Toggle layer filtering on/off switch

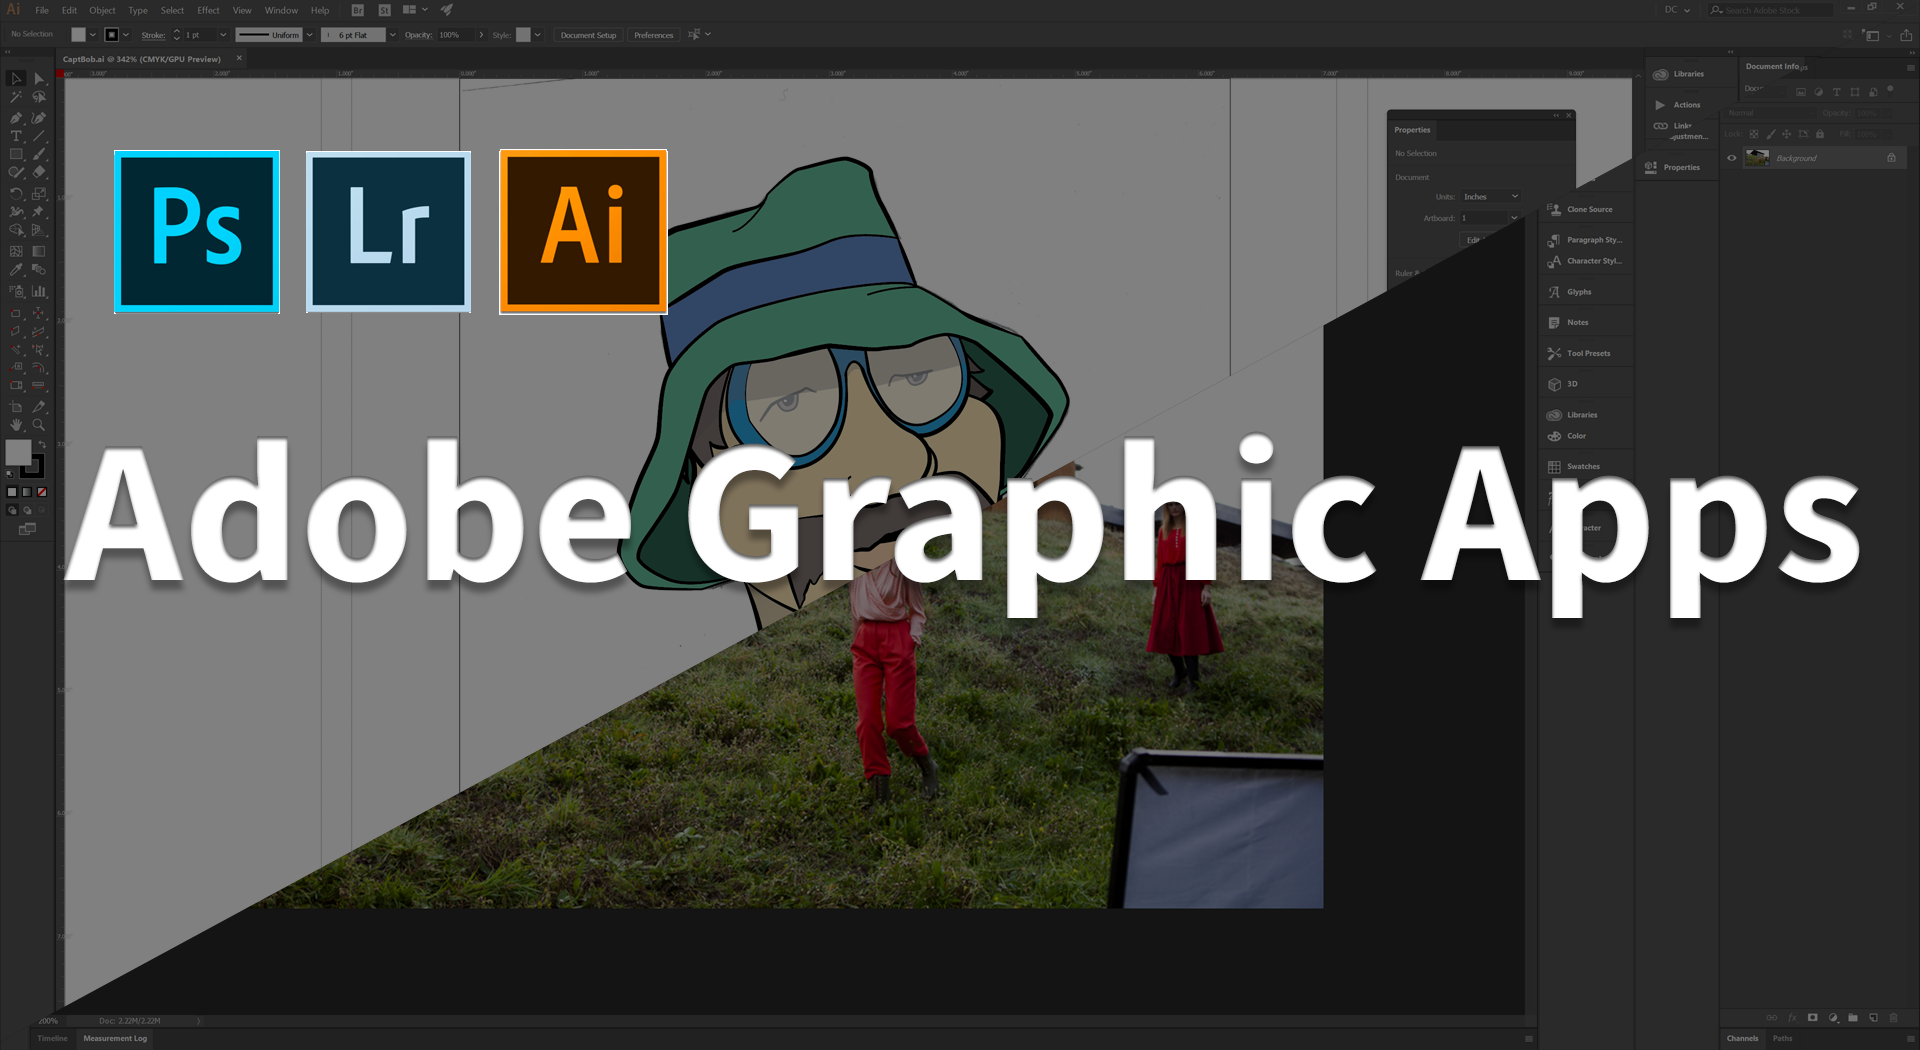(1890, 89)
